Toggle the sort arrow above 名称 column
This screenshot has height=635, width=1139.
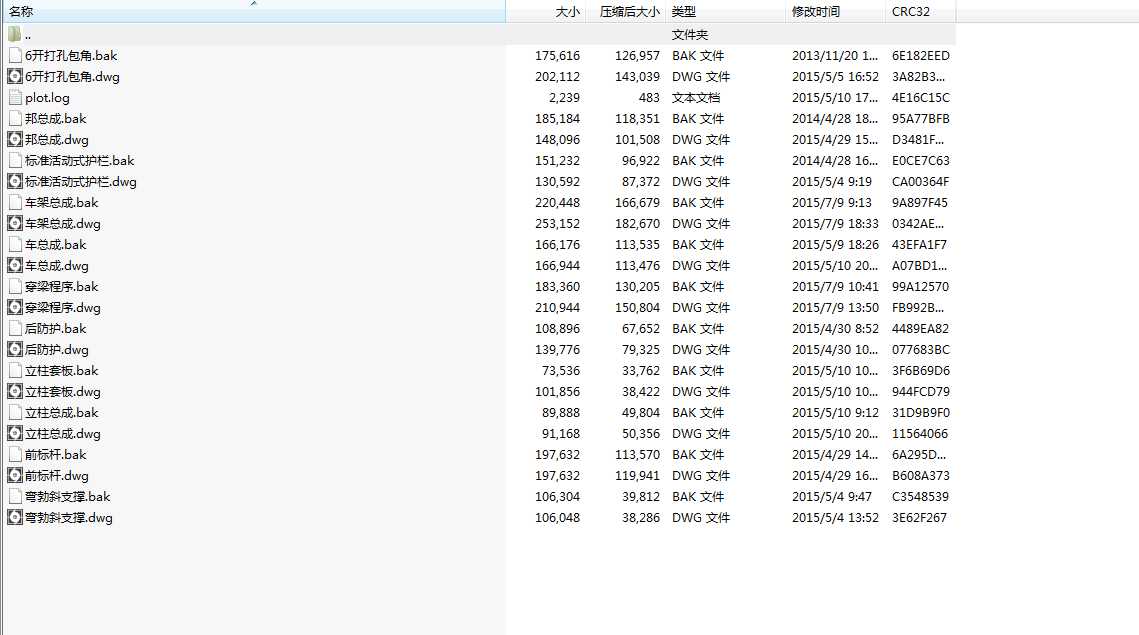point(254,4)
